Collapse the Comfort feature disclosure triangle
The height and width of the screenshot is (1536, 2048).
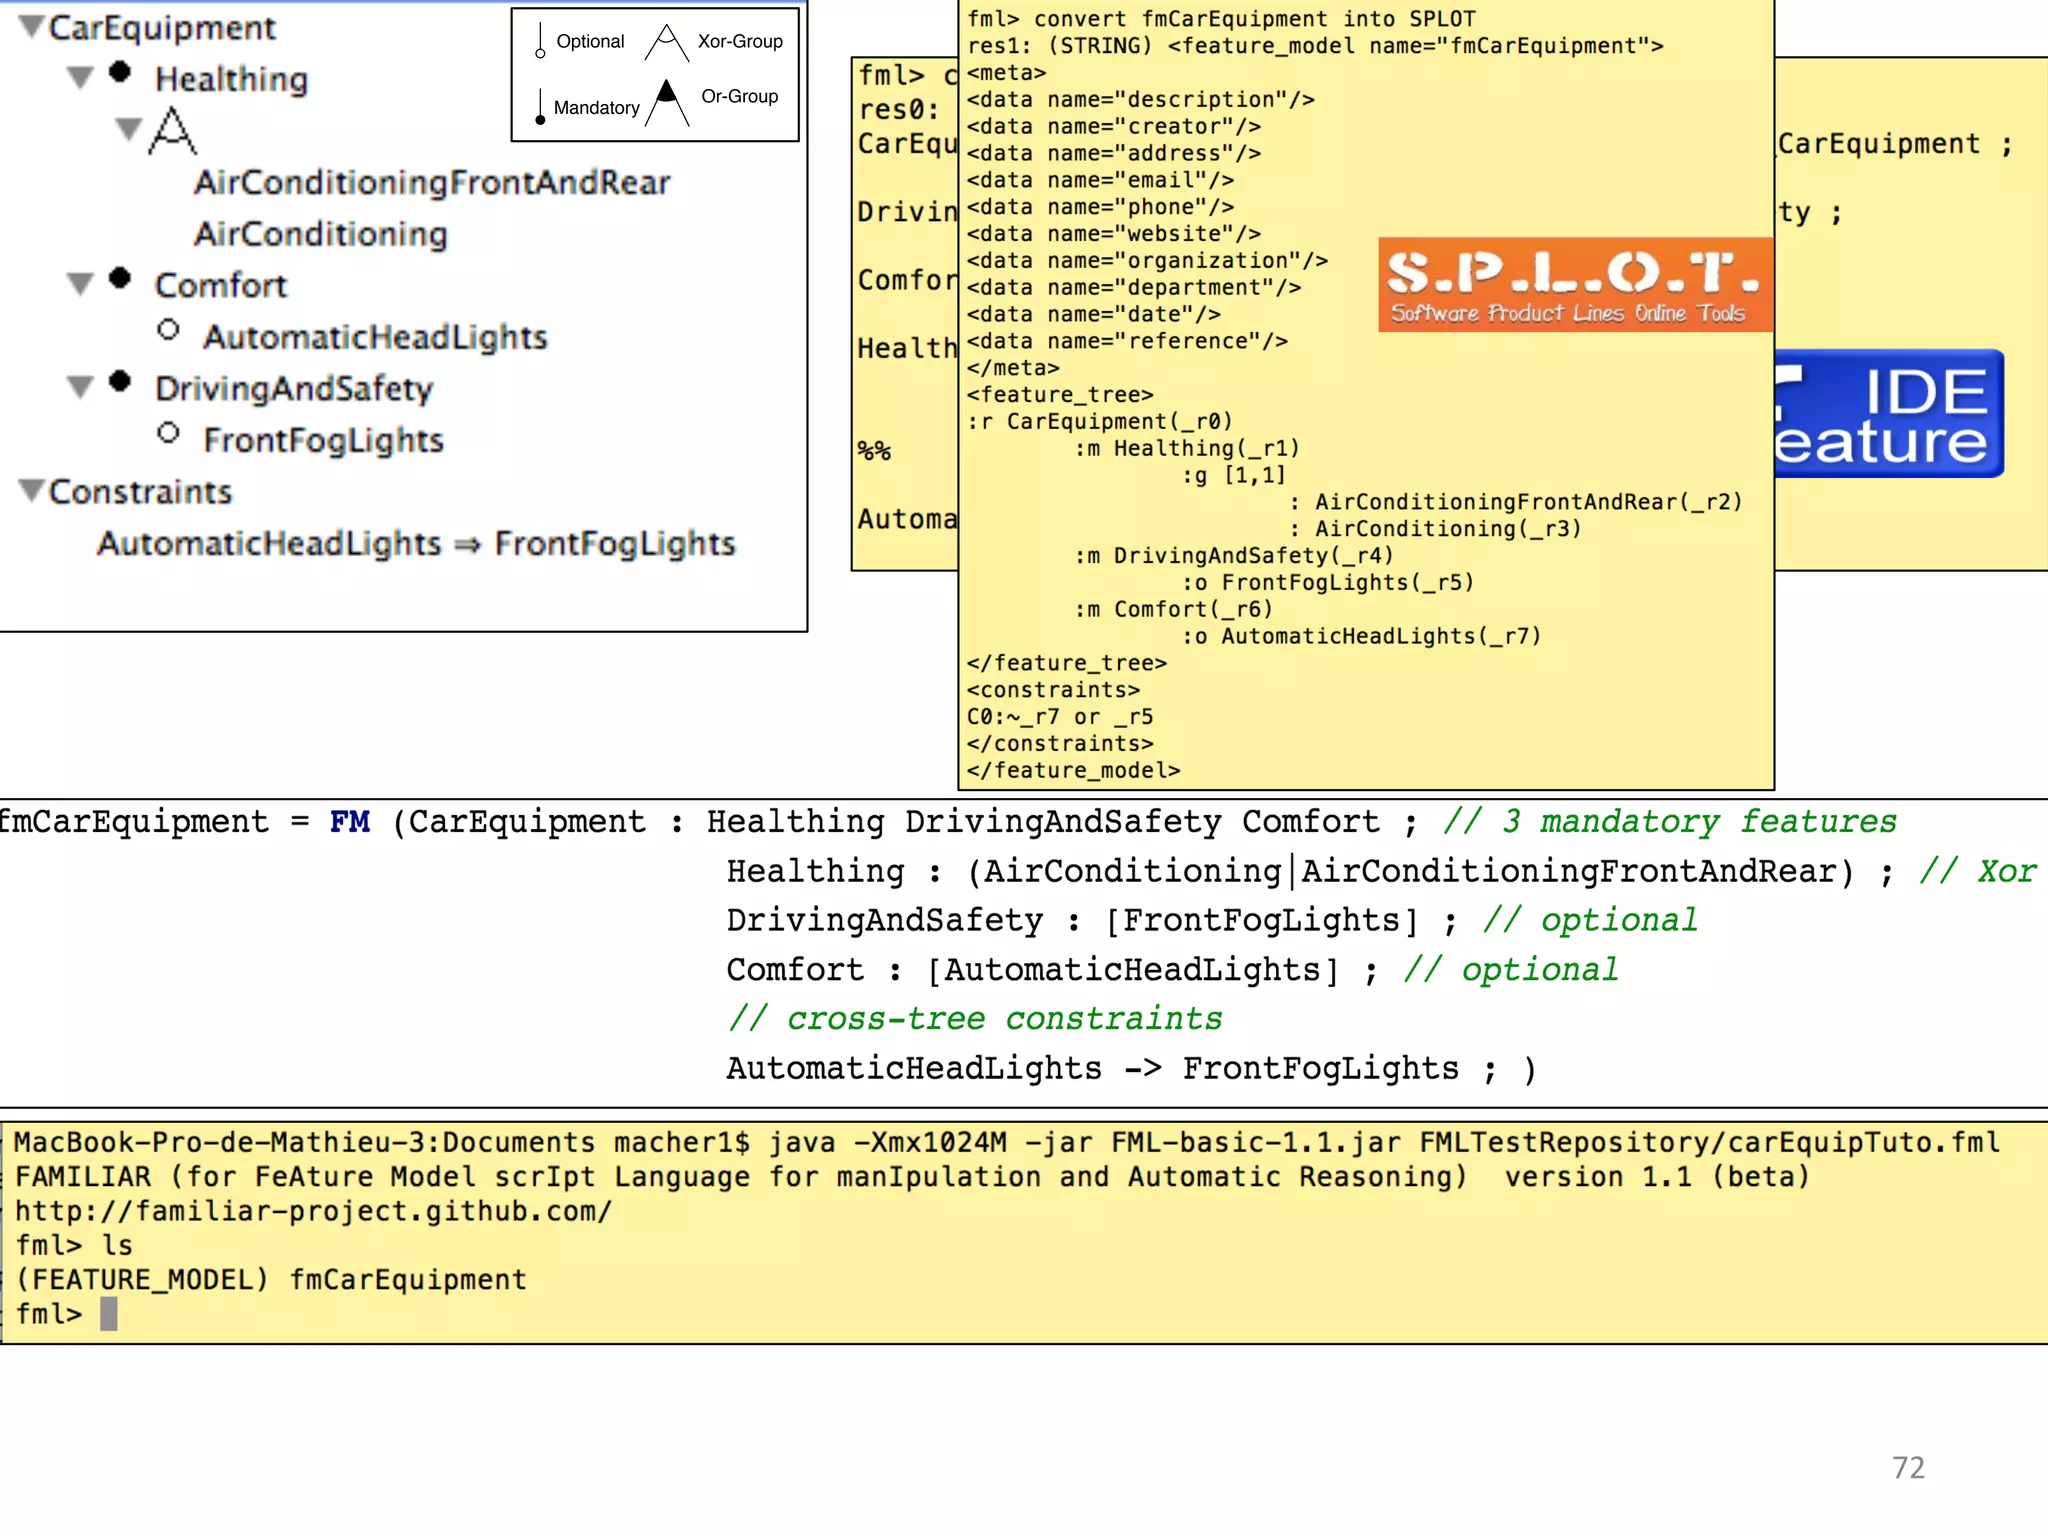pos(80,284)
